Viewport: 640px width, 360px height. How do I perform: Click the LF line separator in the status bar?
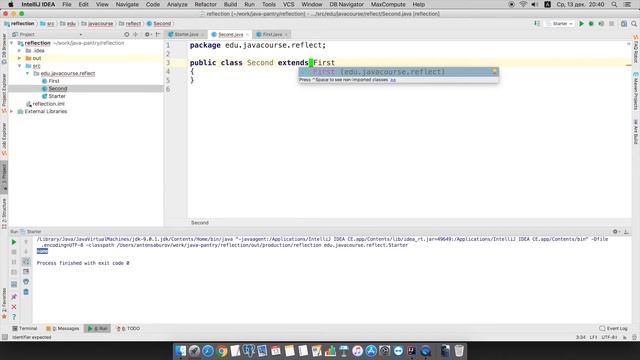[593, 337]
